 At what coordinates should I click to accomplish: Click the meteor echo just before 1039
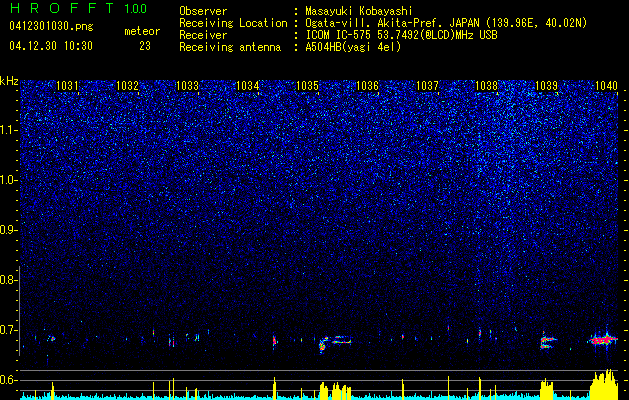[547, 342]
